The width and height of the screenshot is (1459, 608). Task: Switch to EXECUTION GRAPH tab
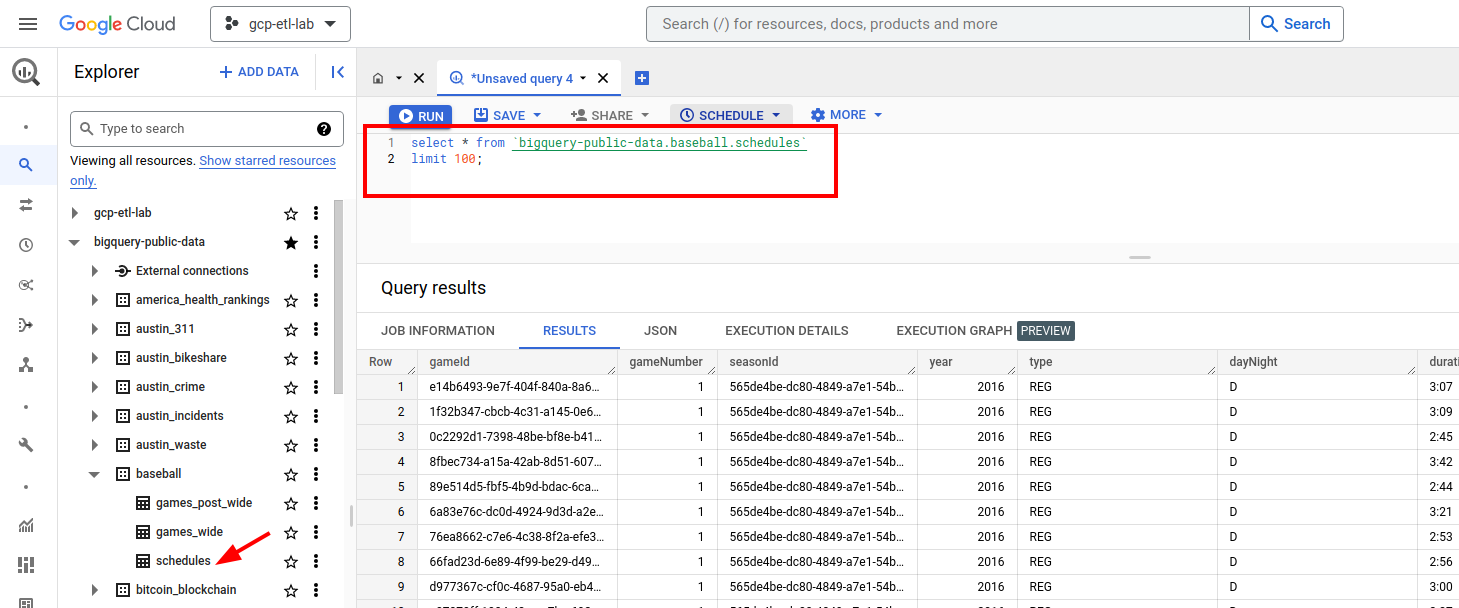[955, 331]
